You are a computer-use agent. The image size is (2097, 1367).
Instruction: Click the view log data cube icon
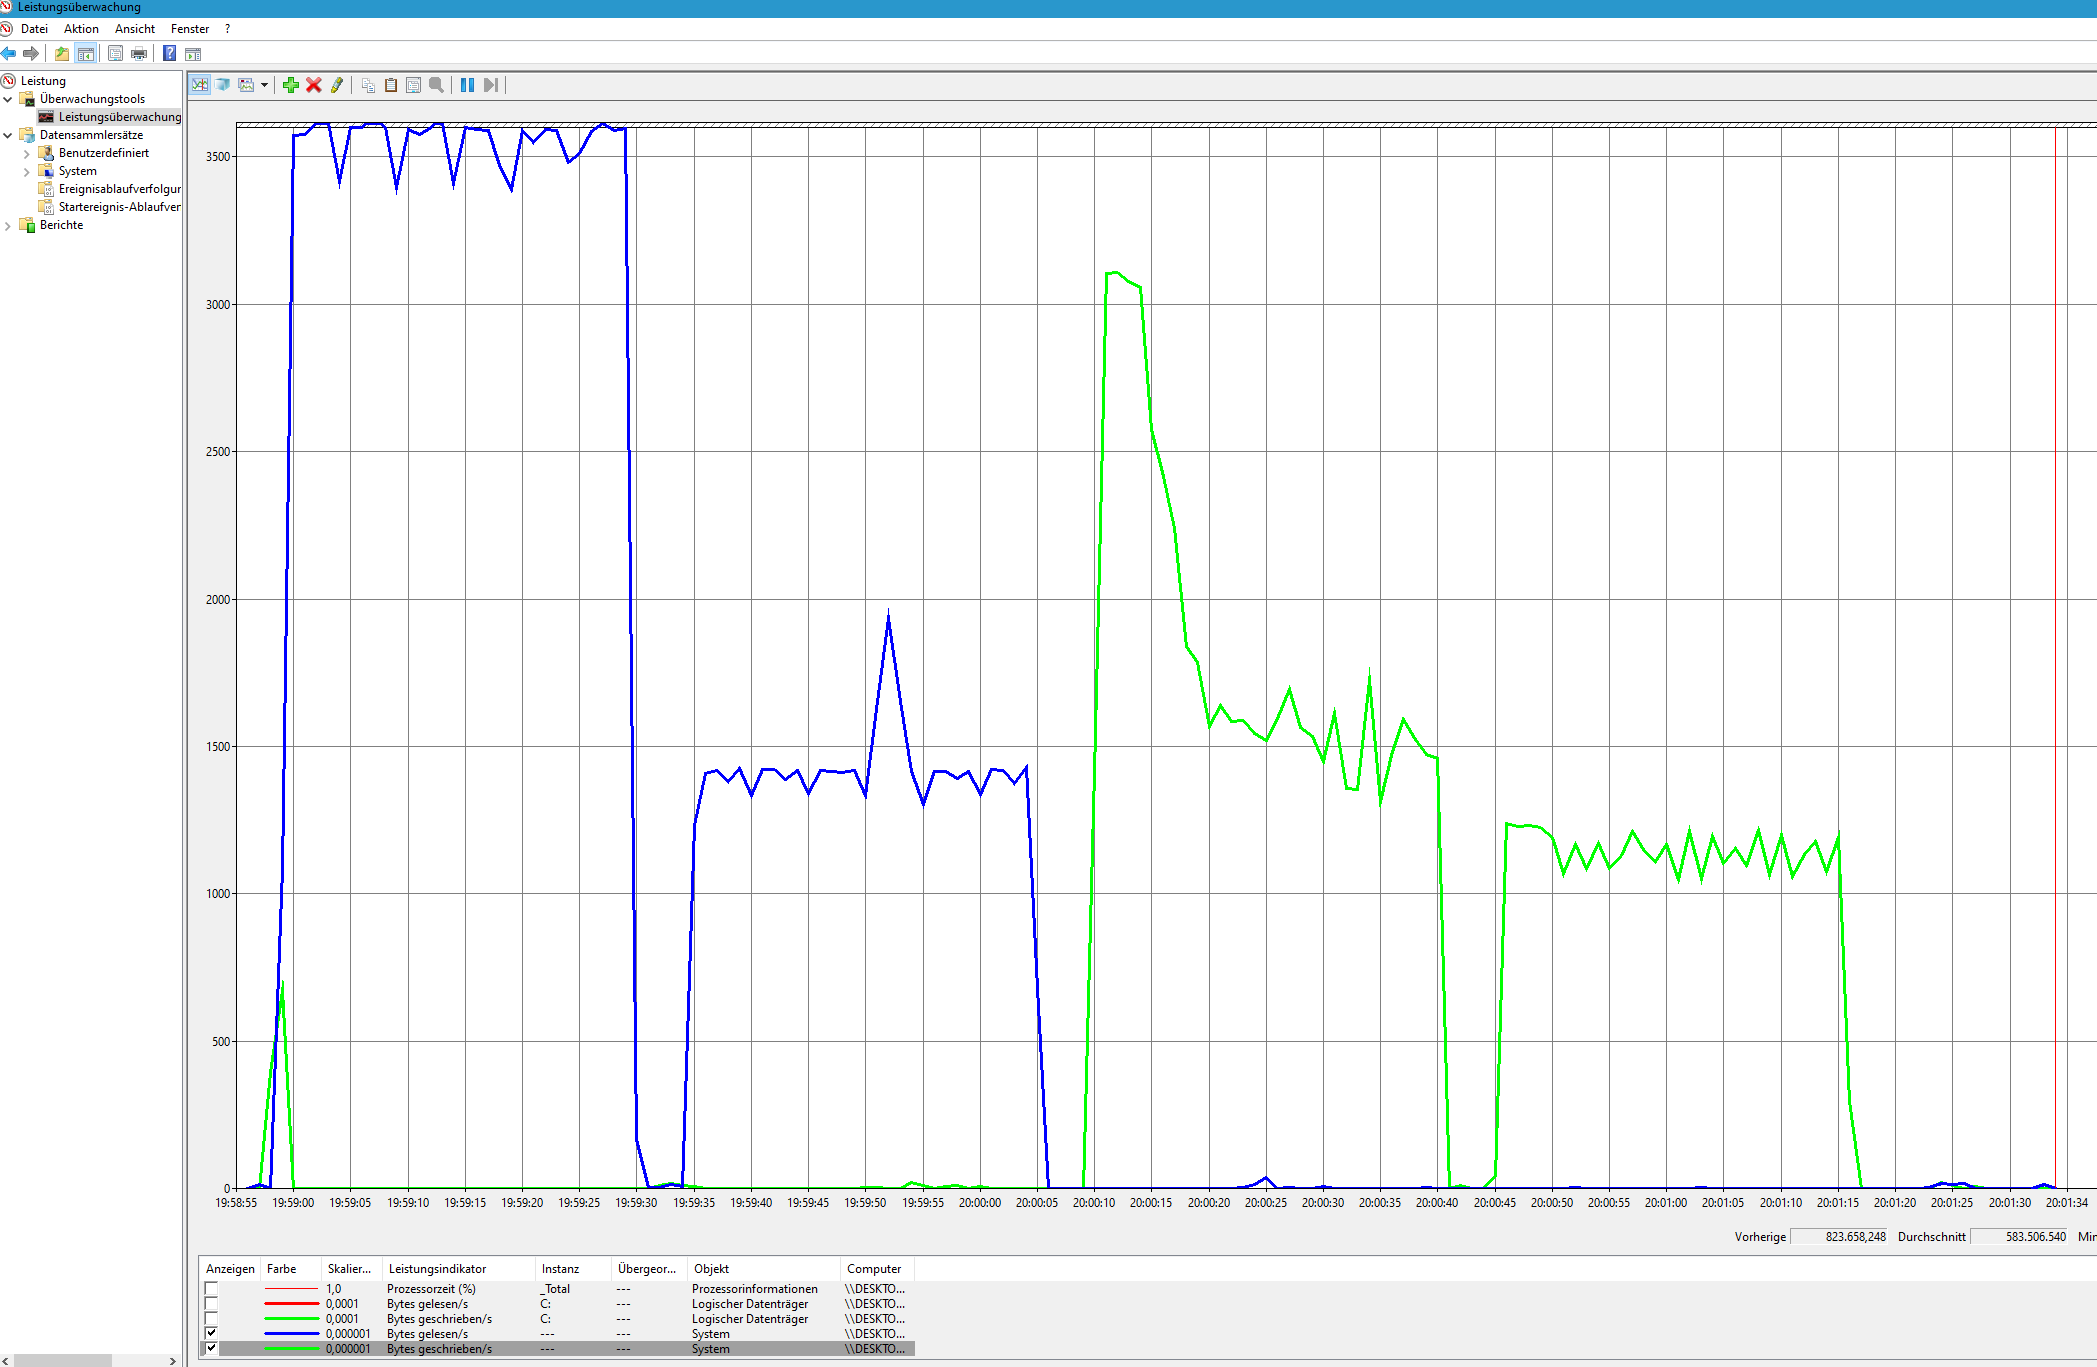pos(223,85)
